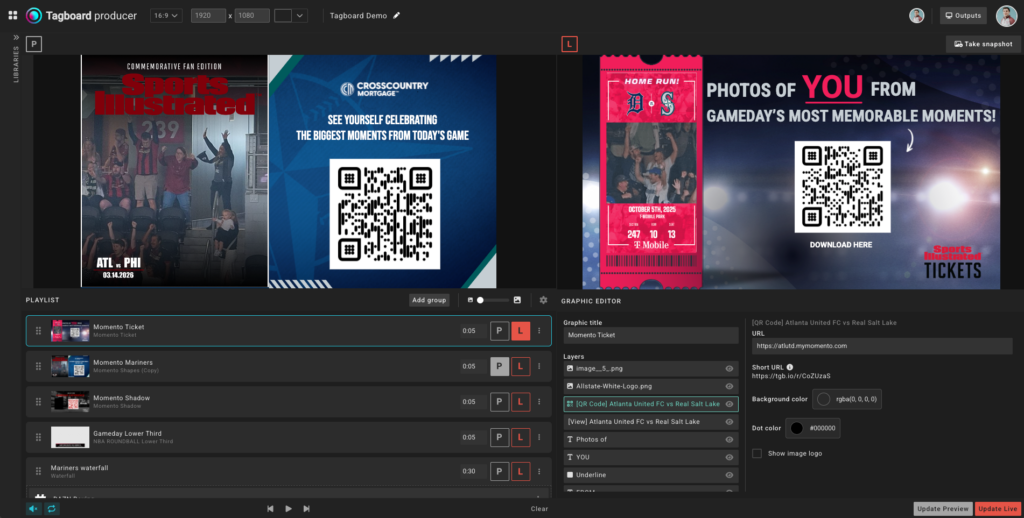Send Gameday Lower Third live
This screenshot has height=518, width=1024.
(x=520, y=437)
